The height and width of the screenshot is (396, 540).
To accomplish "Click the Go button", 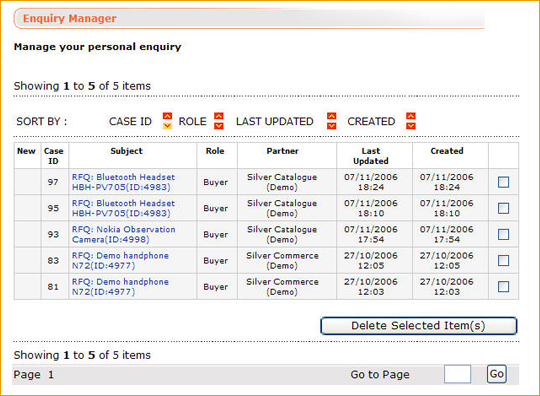I will pyautogui.click(x=497, y=374).
